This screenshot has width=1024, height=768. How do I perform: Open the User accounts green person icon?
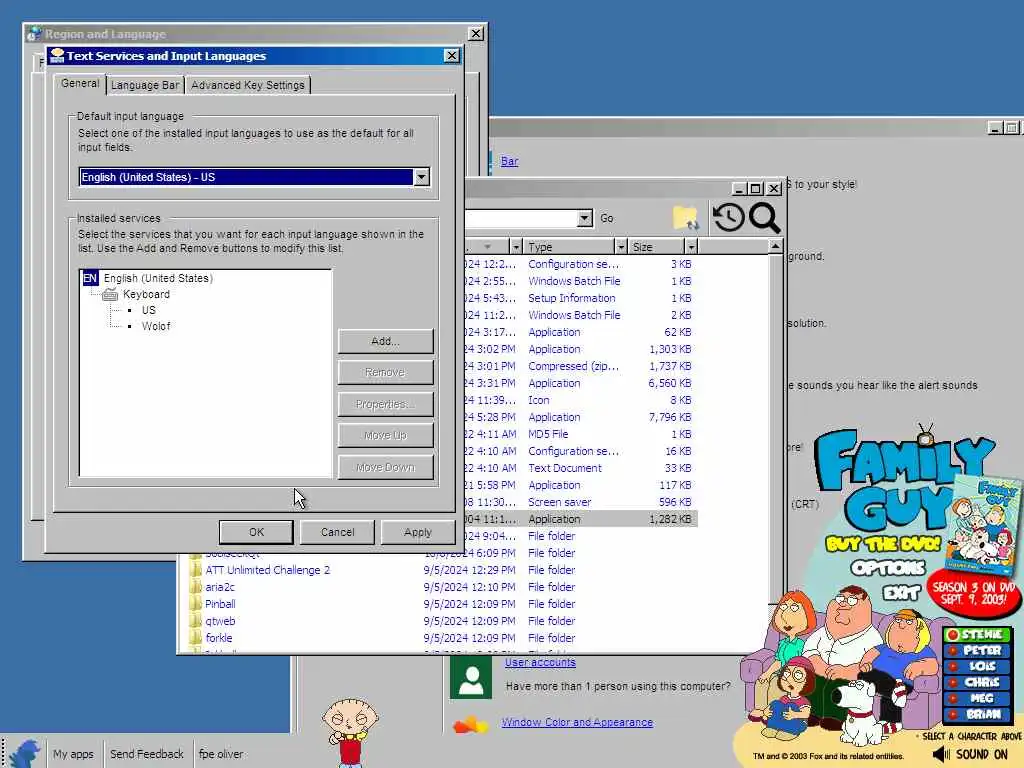click(x=471, y=679)
